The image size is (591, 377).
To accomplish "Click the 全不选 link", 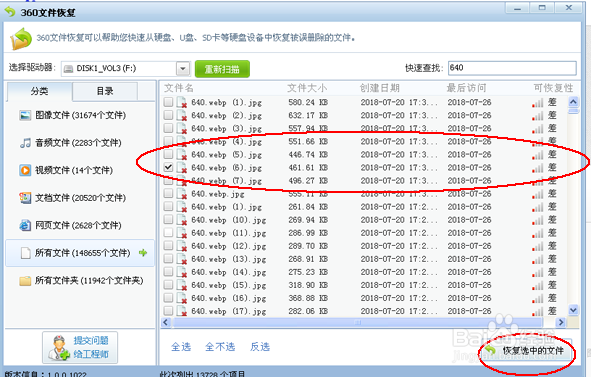I will pyautogui.click(x=220, y=347).
